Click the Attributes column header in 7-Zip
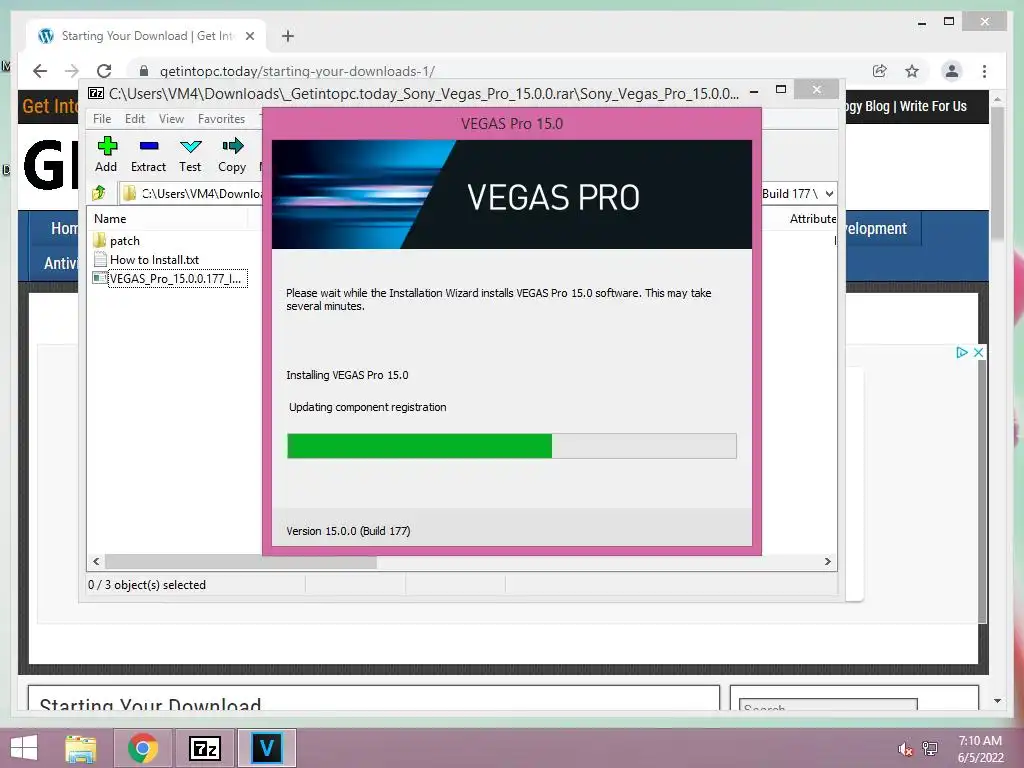 coord(812,219)
